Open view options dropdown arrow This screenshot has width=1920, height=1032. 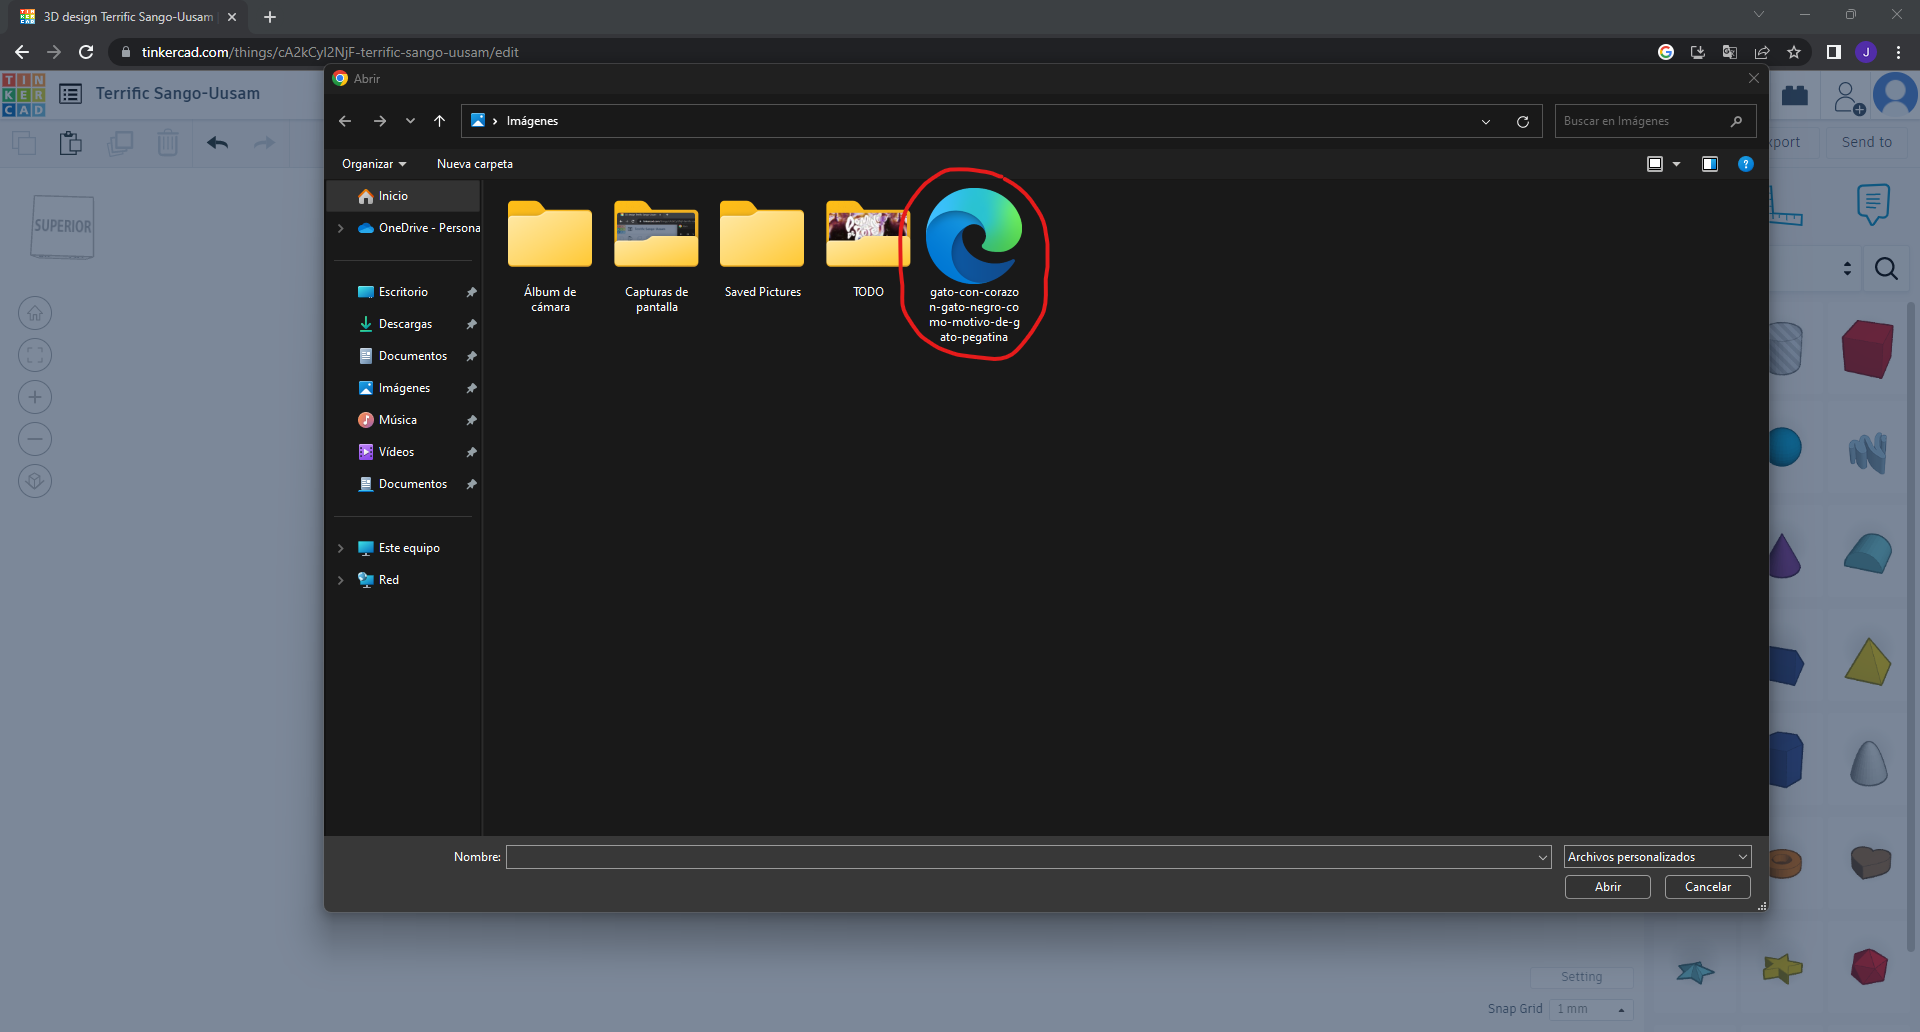click(1677, 164)
